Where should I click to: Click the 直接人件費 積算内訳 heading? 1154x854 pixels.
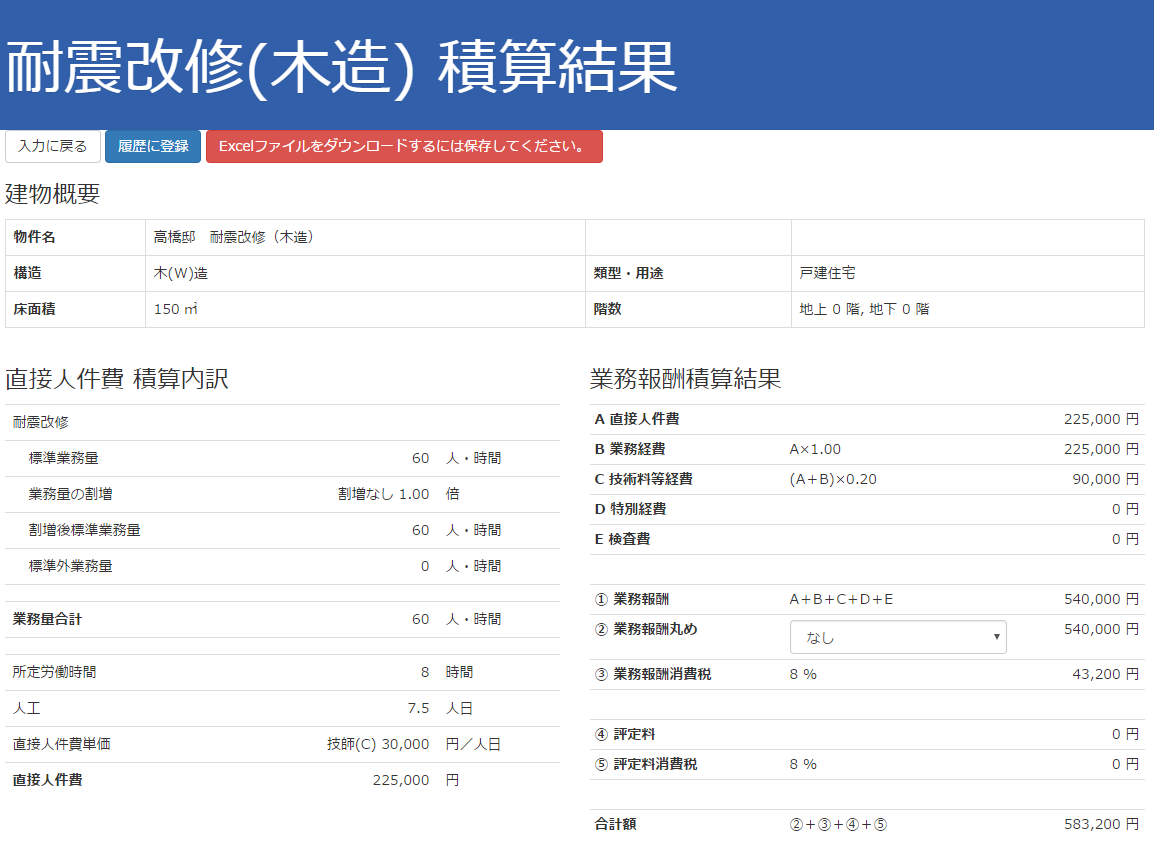point(117,379)
